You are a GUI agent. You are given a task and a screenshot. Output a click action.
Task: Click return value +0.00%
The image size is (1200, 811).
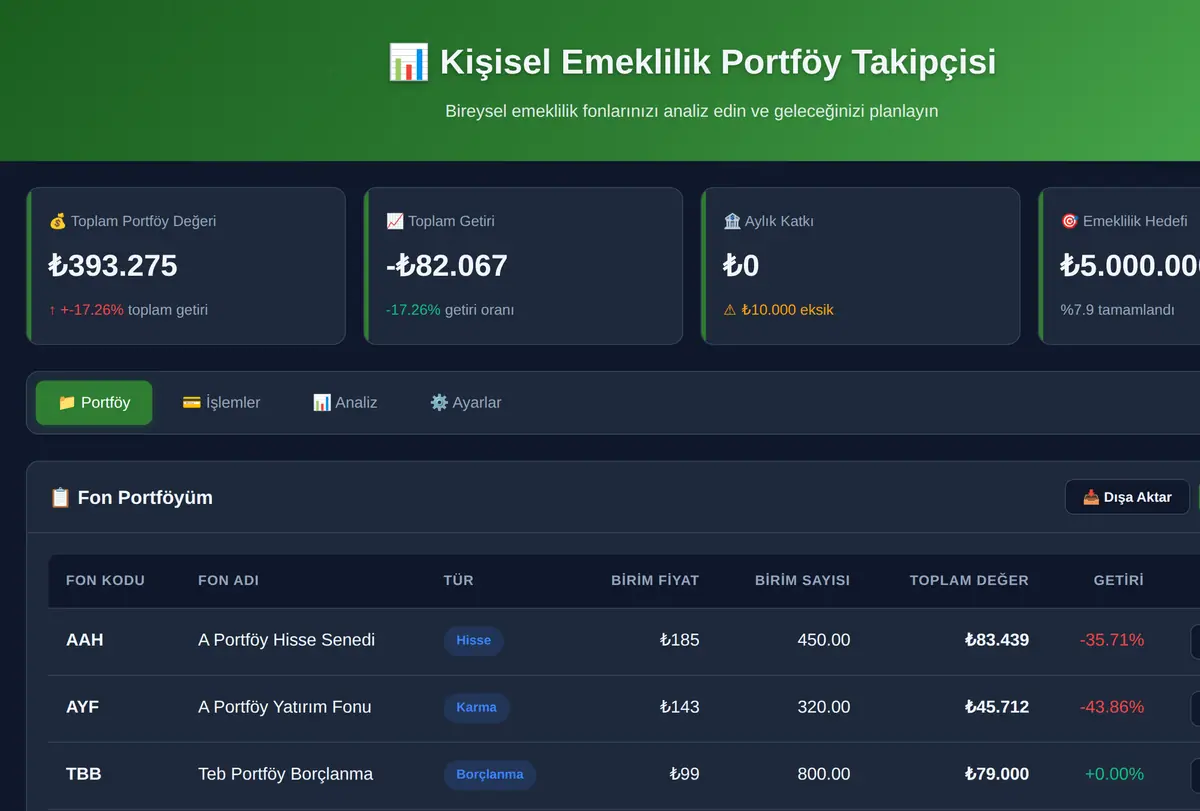click(x=1114, y=774)
